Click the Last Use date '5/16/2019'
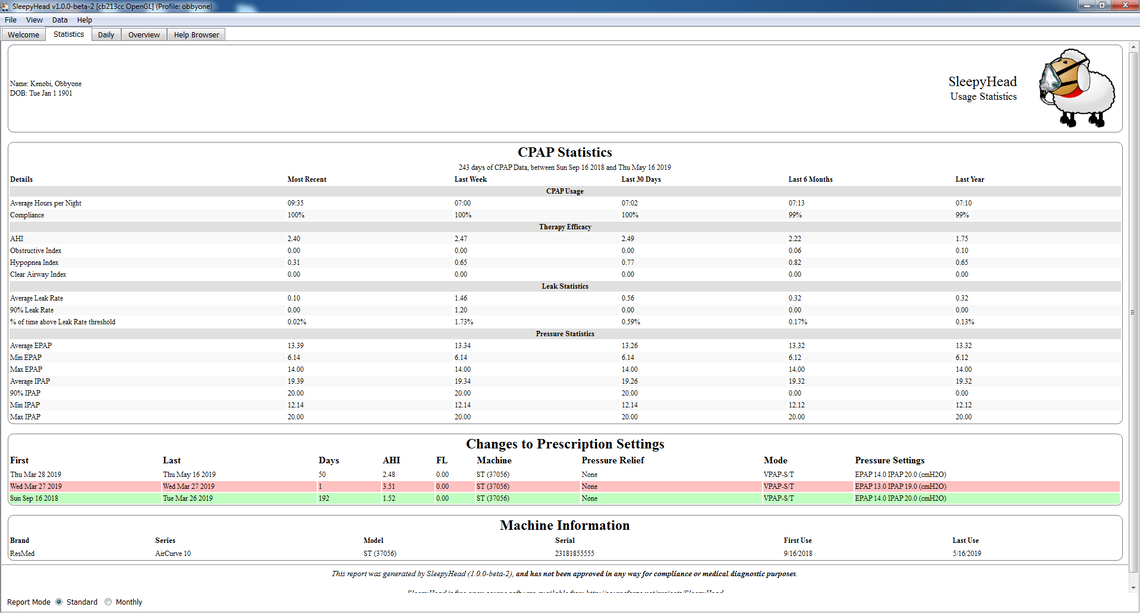Image resolution: width=1140 pixels, height=613 pixels. 967,553
